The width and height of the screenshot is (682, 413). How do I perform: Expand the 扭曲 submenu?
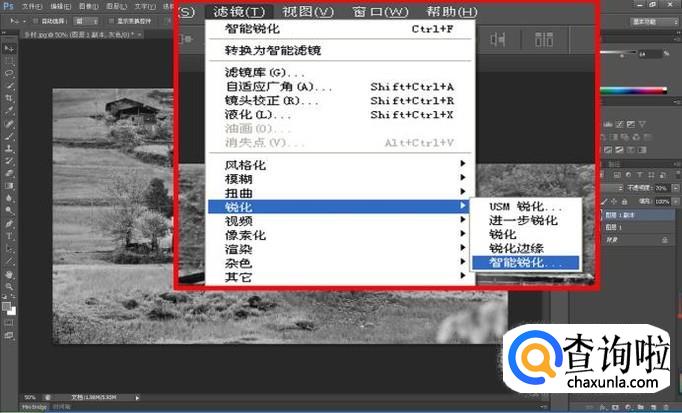point(340,193)
